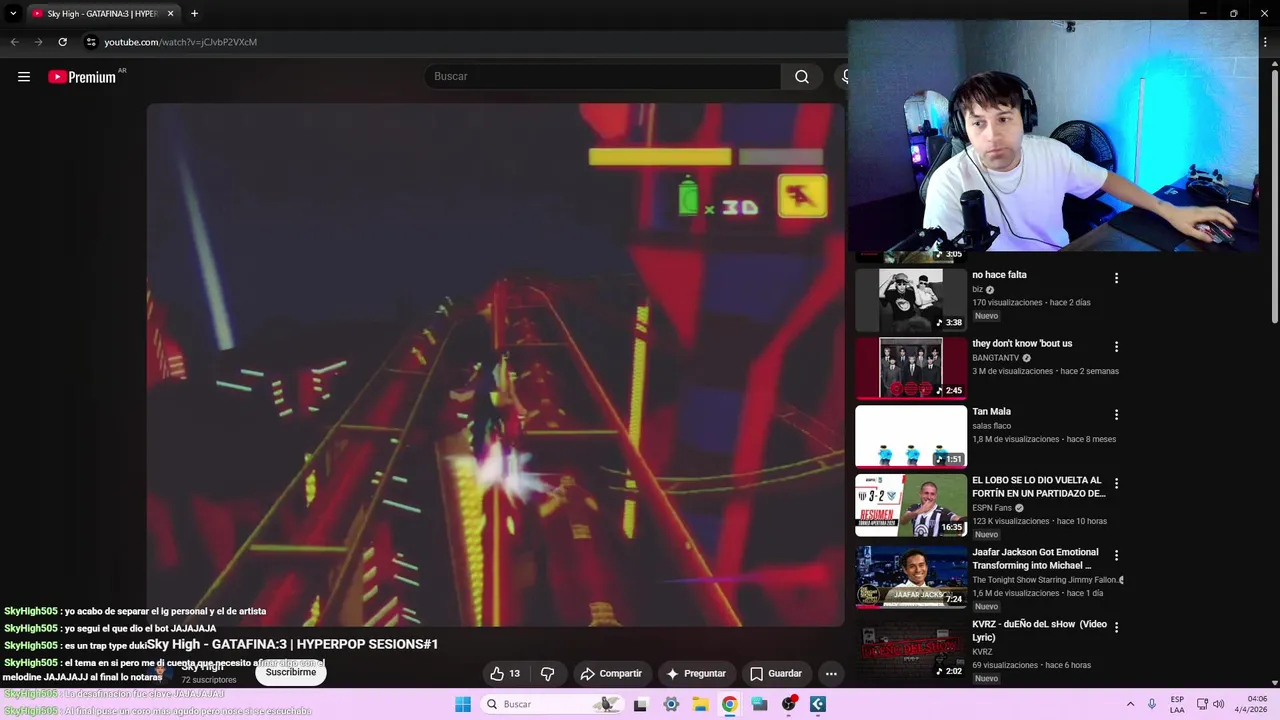1280x720 pixels.
Task: Select the 'Sky High - GATAFINA:3' browser tab
Action: click(103, 13)
